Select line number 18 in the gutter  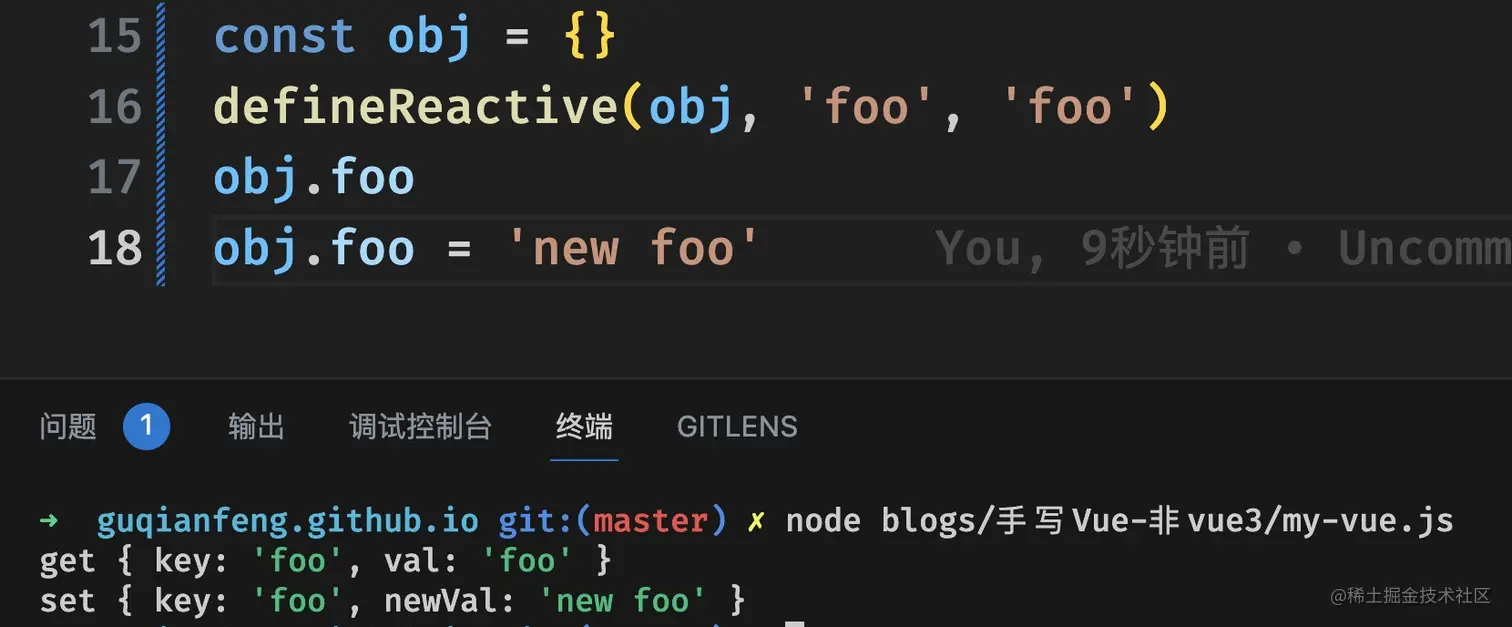coord(115,249)
